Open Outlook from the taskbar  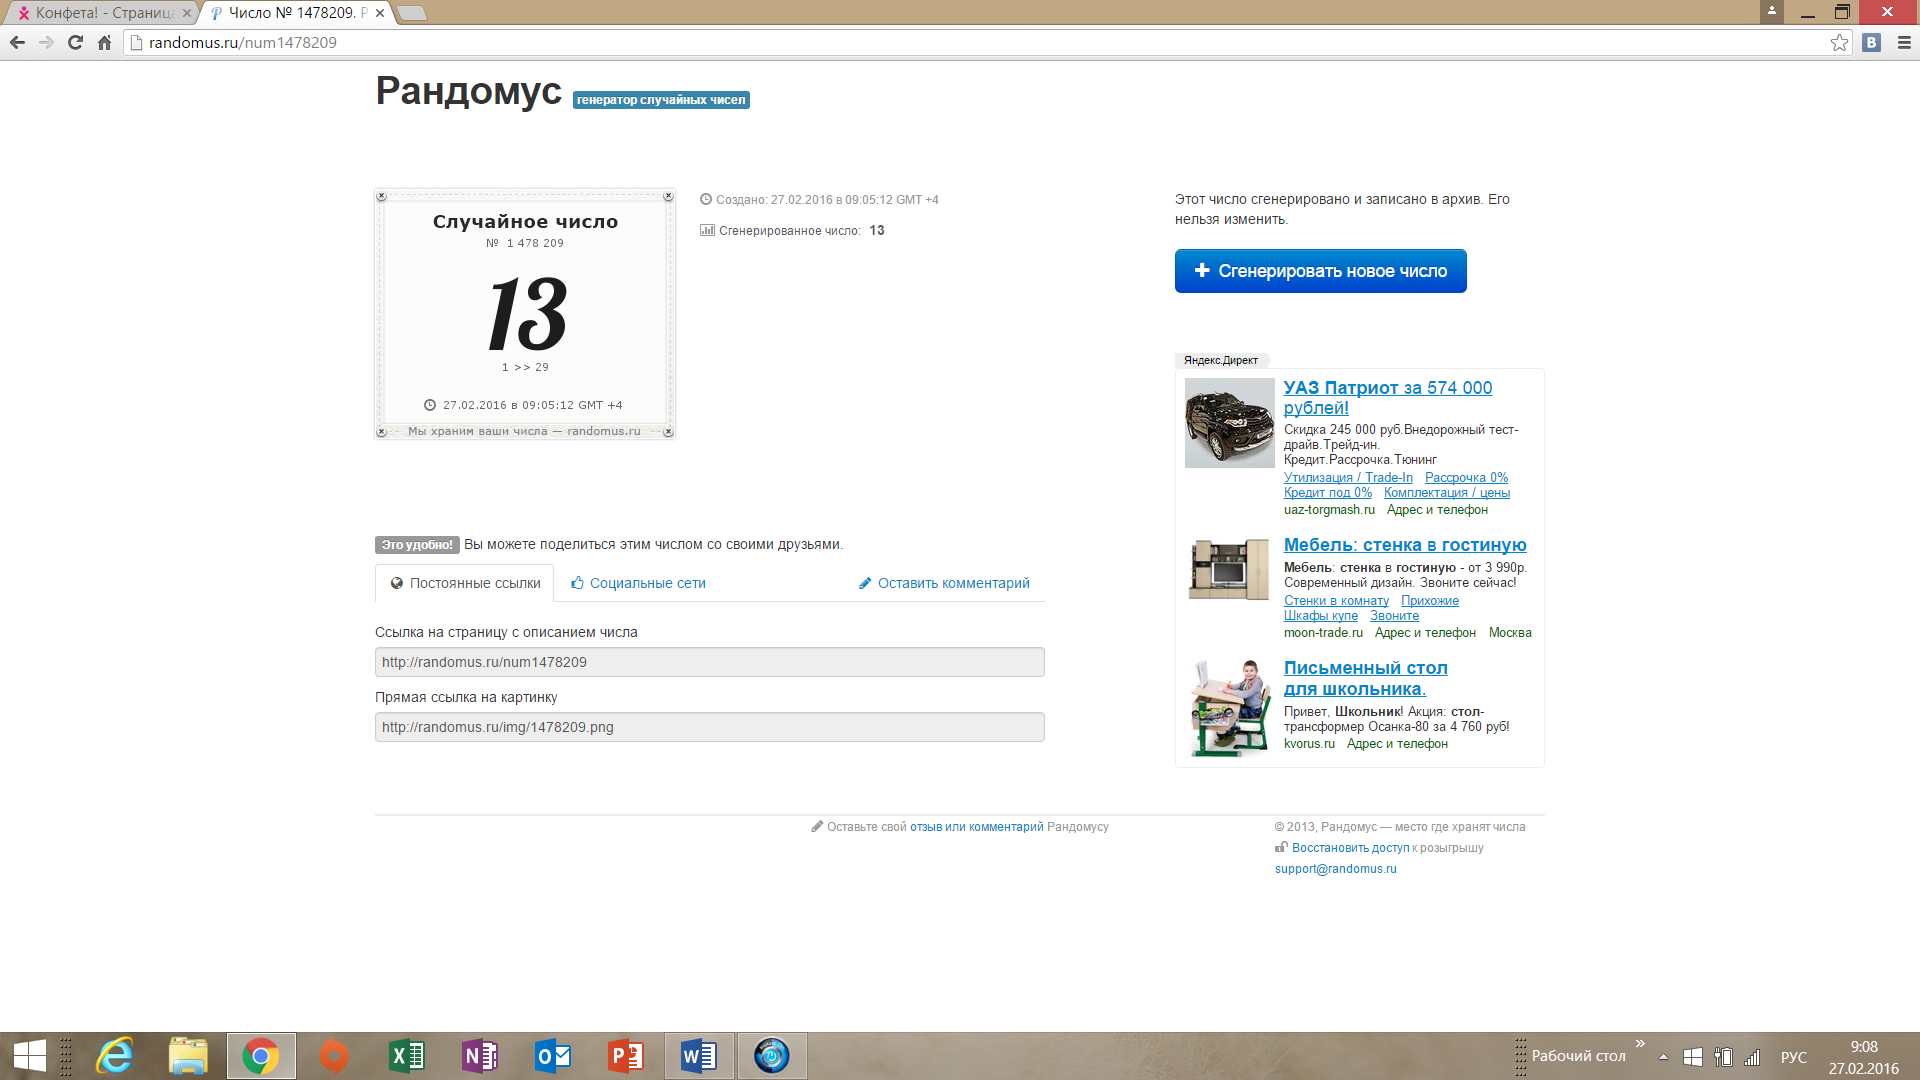[553, 1056]
